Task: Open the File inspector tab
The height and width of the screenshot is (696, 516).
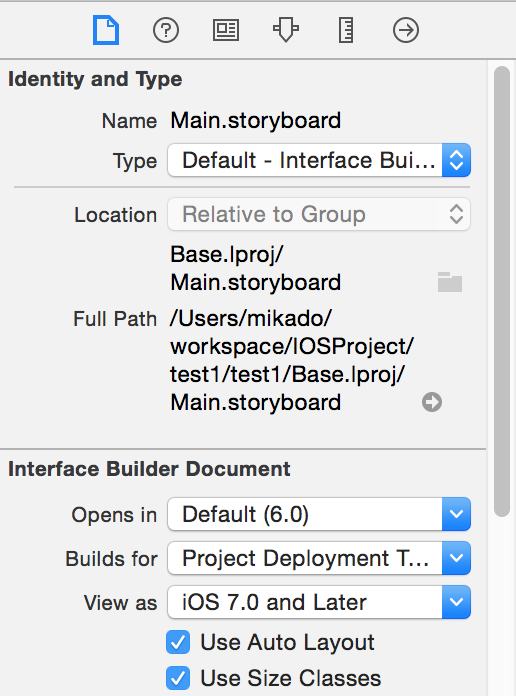Action: pos(106,30)
